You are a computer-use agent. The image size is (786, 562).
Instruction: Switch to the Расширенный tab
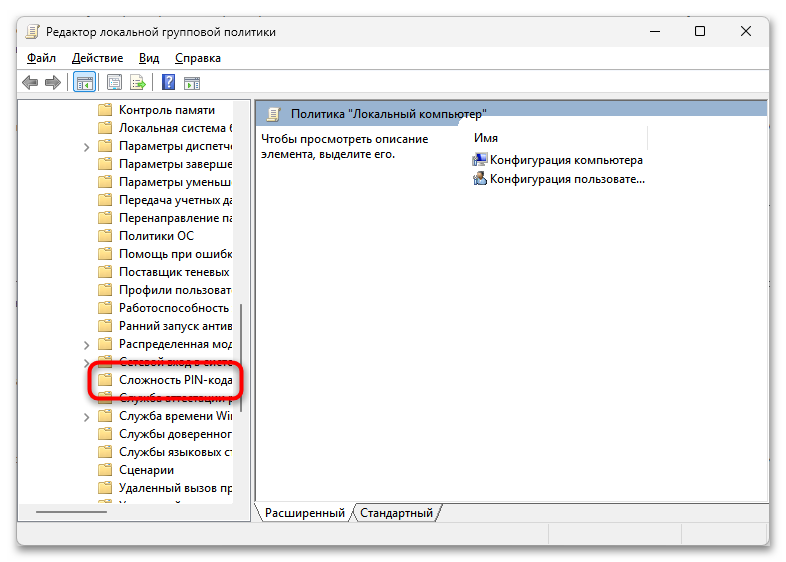pyautogui.click(x=304, y=513)
